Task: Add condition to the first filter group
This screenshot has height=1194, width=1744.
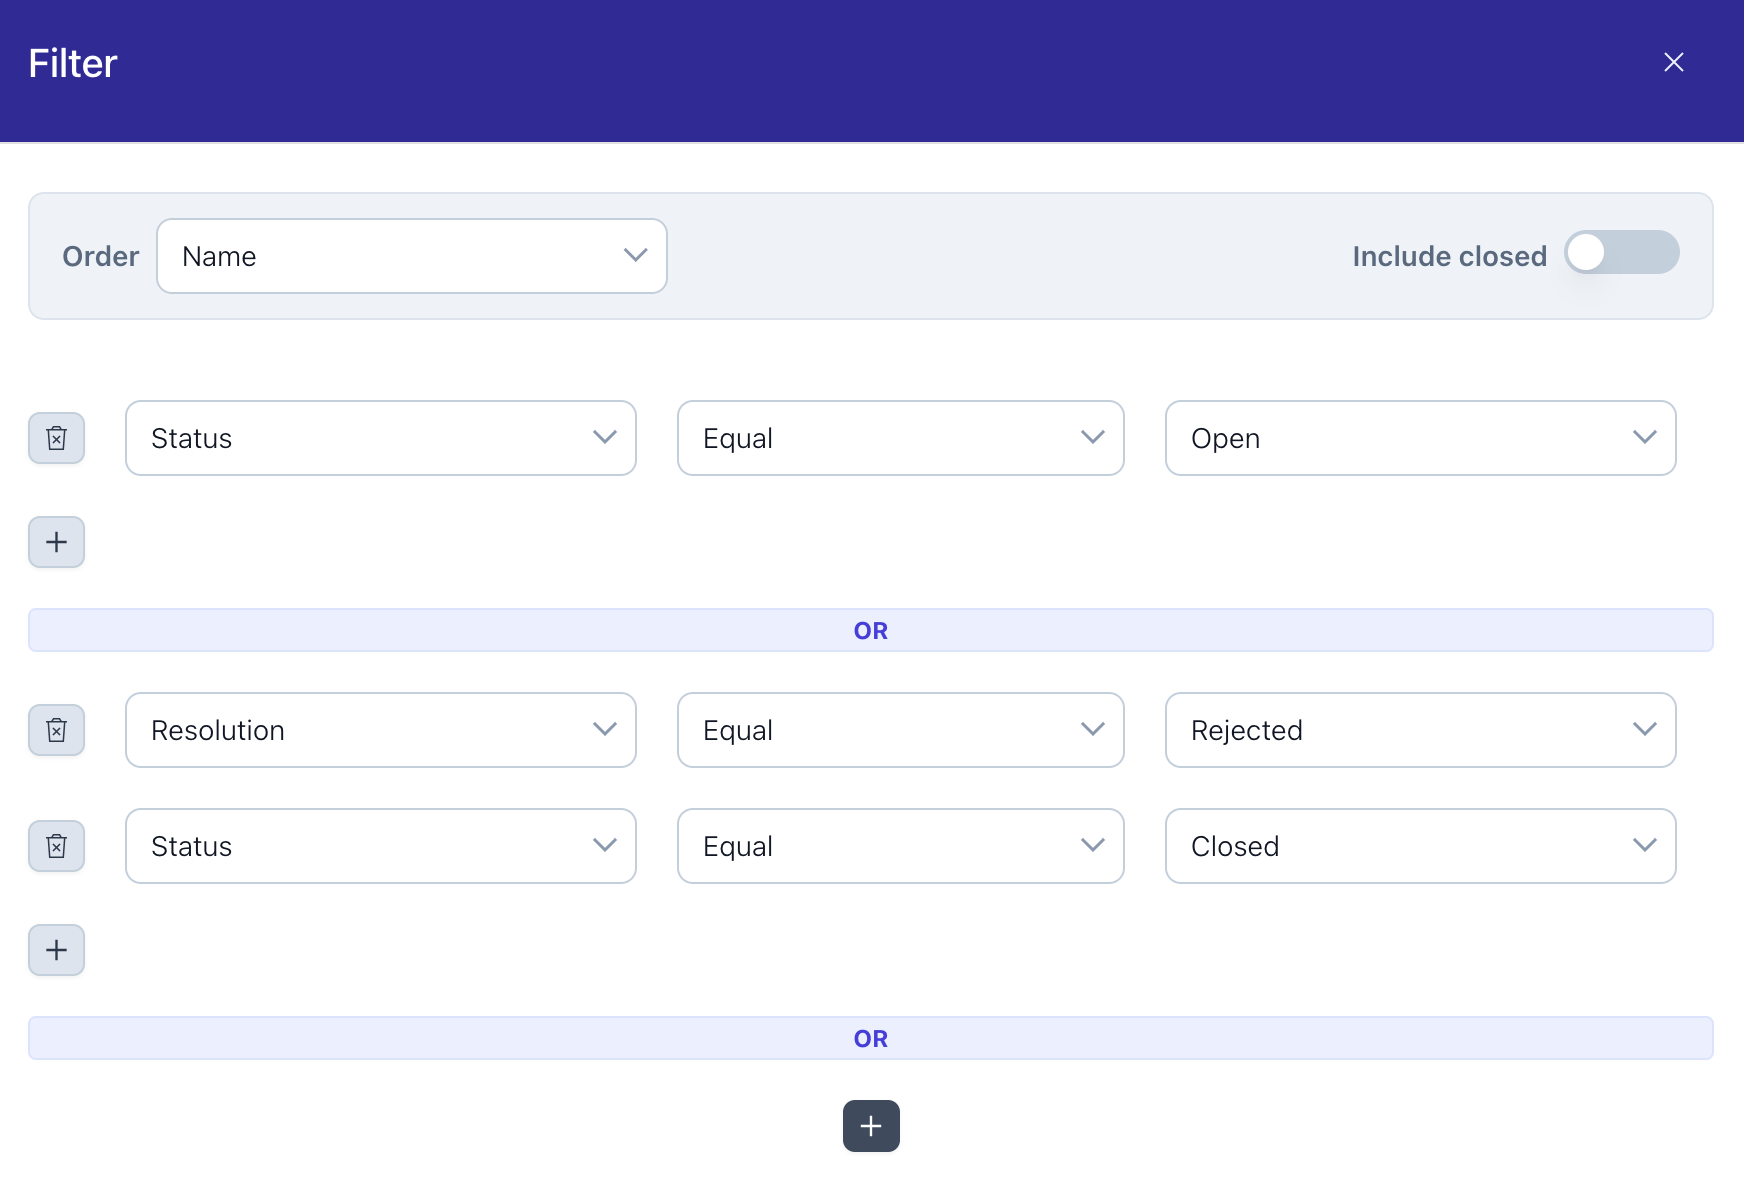Action: (x=56, y=542)
